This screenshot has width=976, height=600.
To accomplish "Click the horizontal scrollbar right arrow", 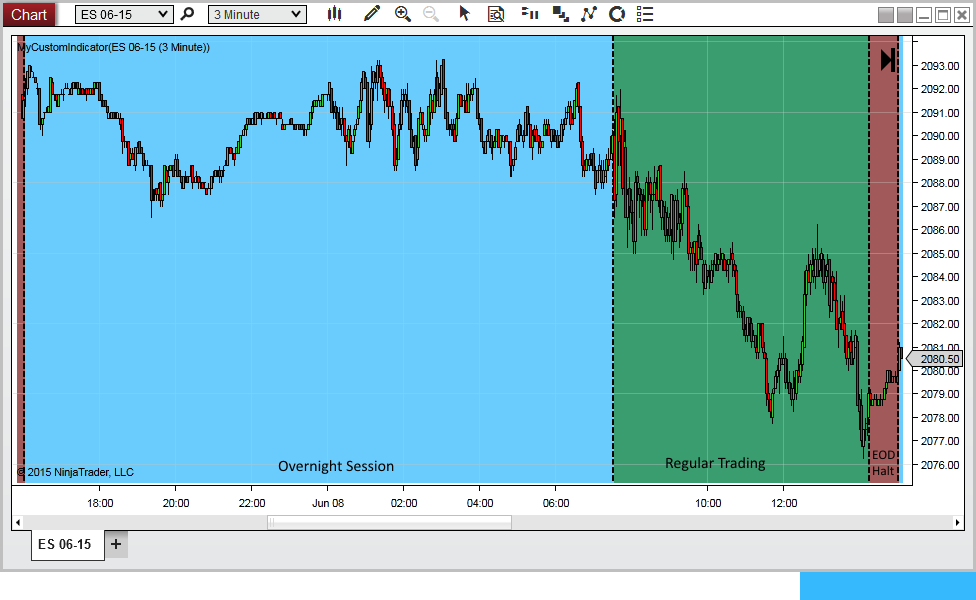I will (957, 523).
